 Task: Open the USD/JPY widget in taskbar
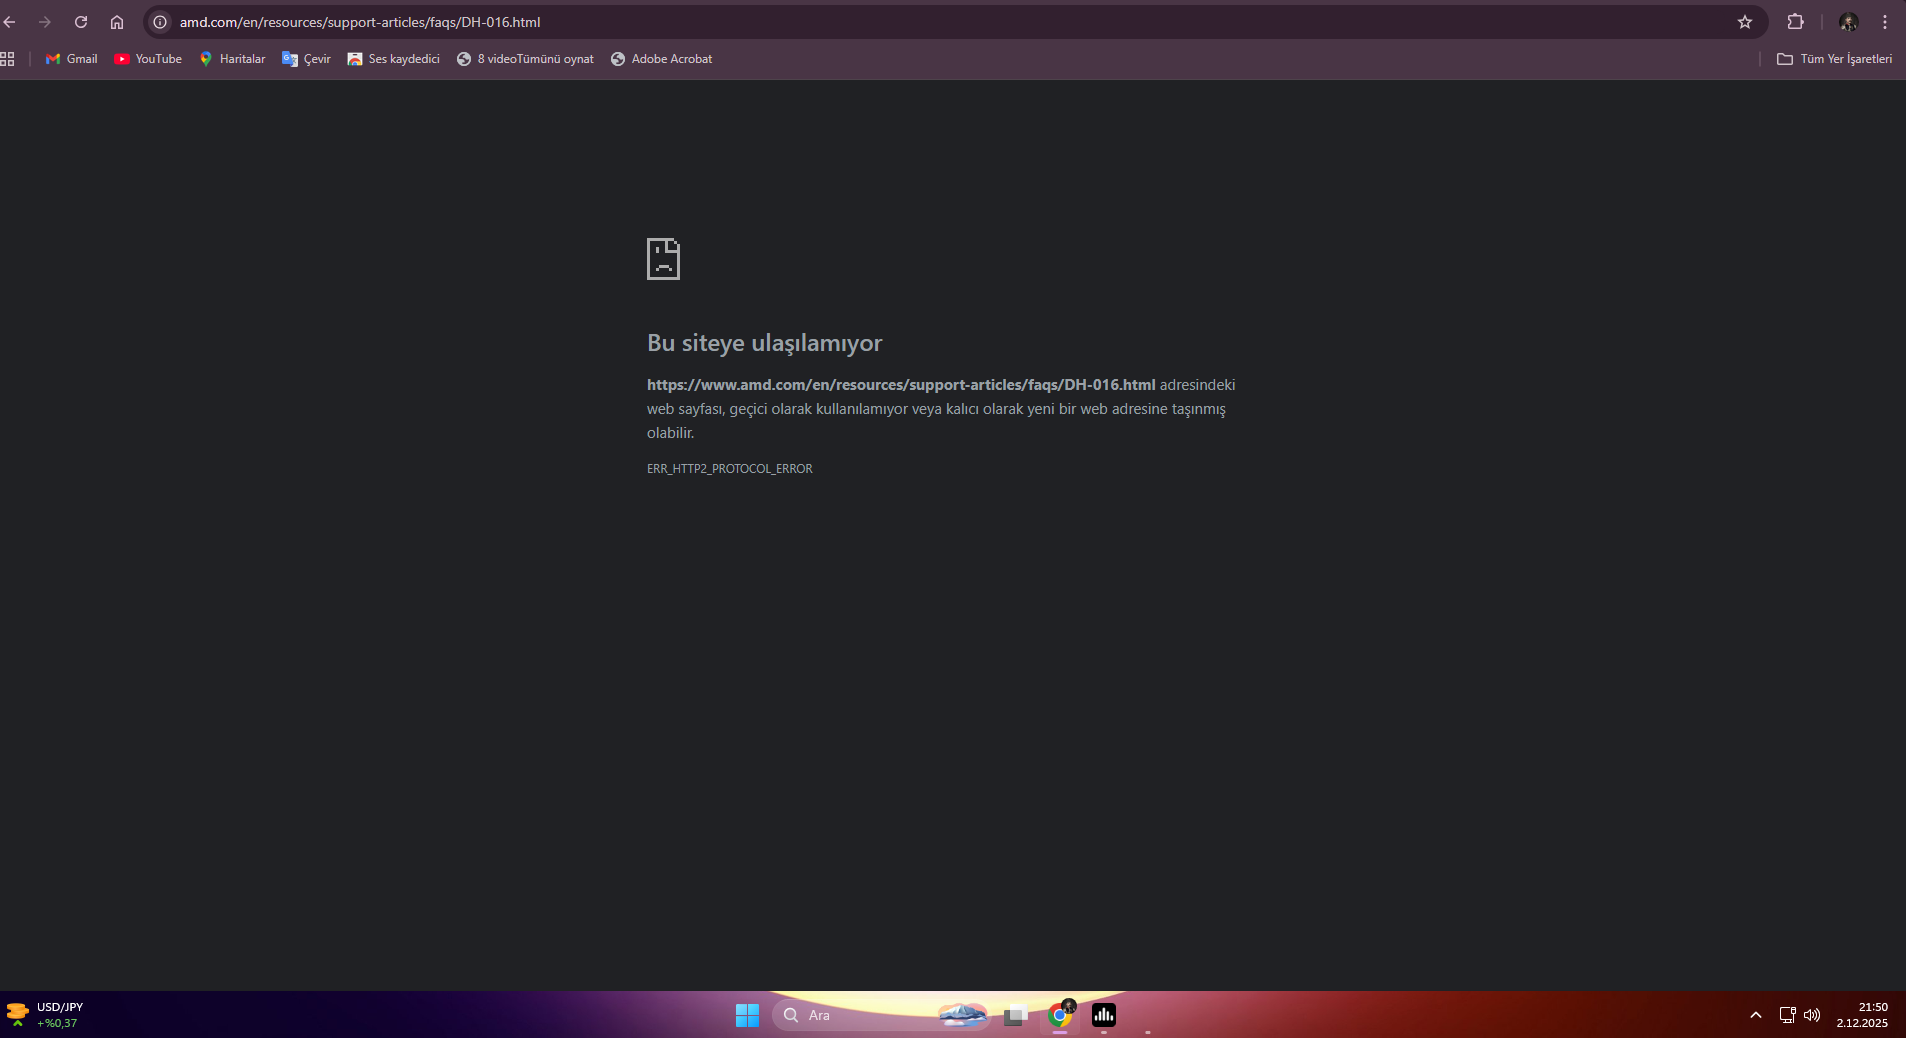[46, 1015]
